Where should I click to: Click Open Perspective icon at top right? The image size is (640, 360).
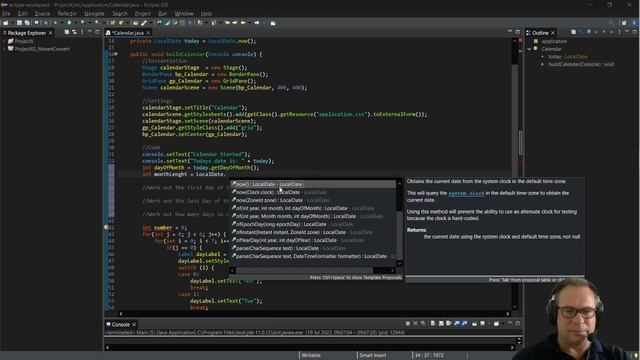[x=624, y=23]
